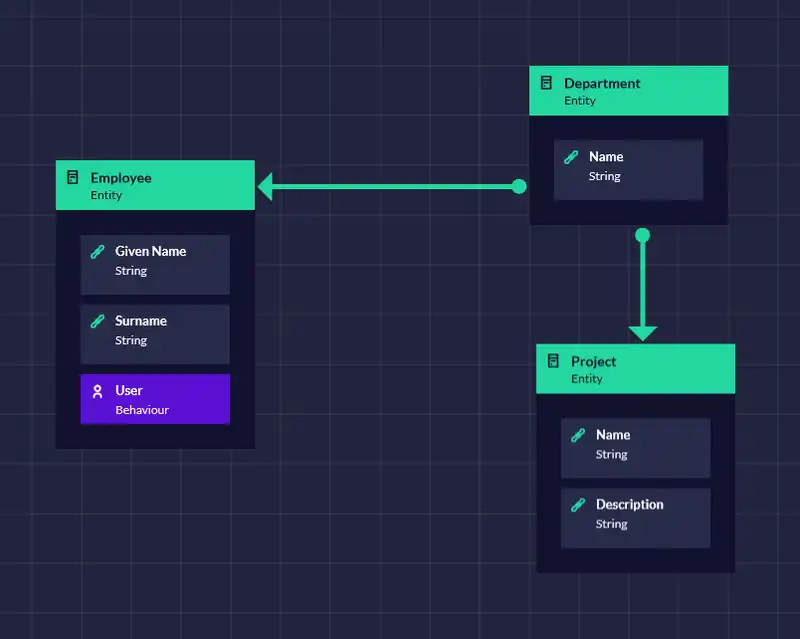Screen dimensions: 800x639
Task: Select the Employee entity header title
Action: tap(121, 178)
